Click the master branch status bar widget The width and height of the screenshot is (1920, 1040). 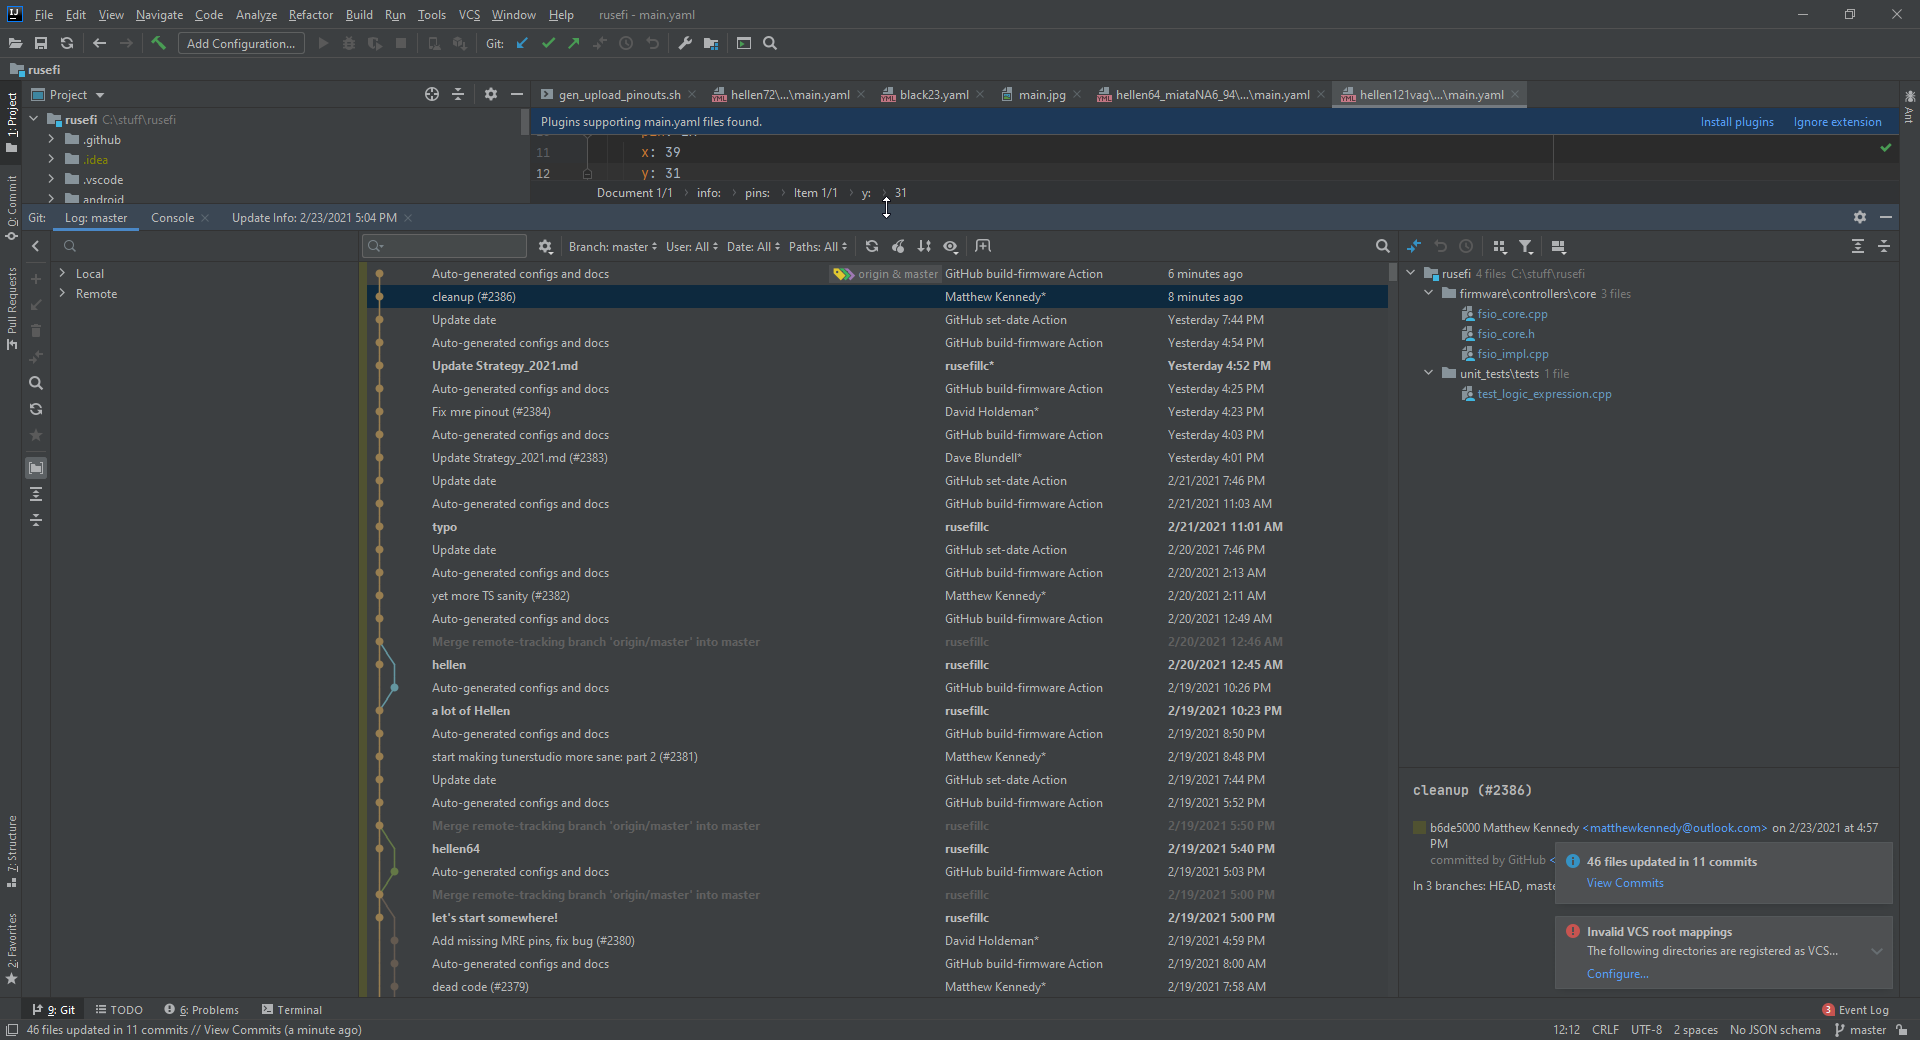[1860, 1030]
